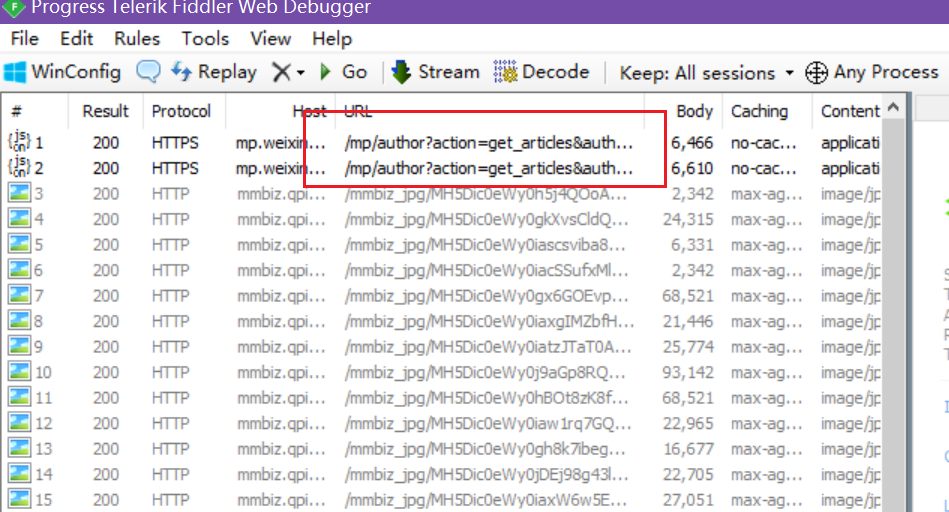Click the image icon of session 8
The height and width of the screenshot is (512, 949).
19,320
